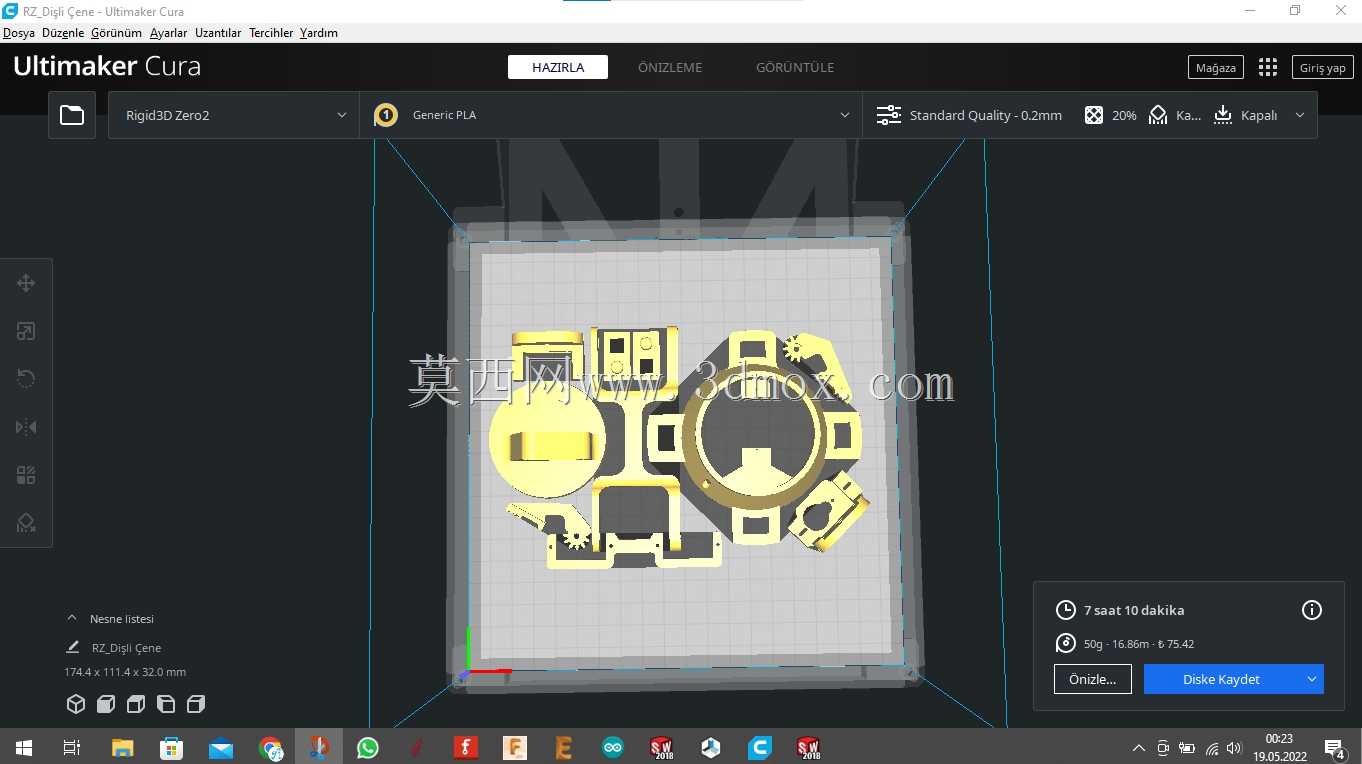Click the 174.4 x 111.4 x 32.0 mm dimensions
Image resolution: width=1362 pixels, height=764 pixels.
pos(125,672)
